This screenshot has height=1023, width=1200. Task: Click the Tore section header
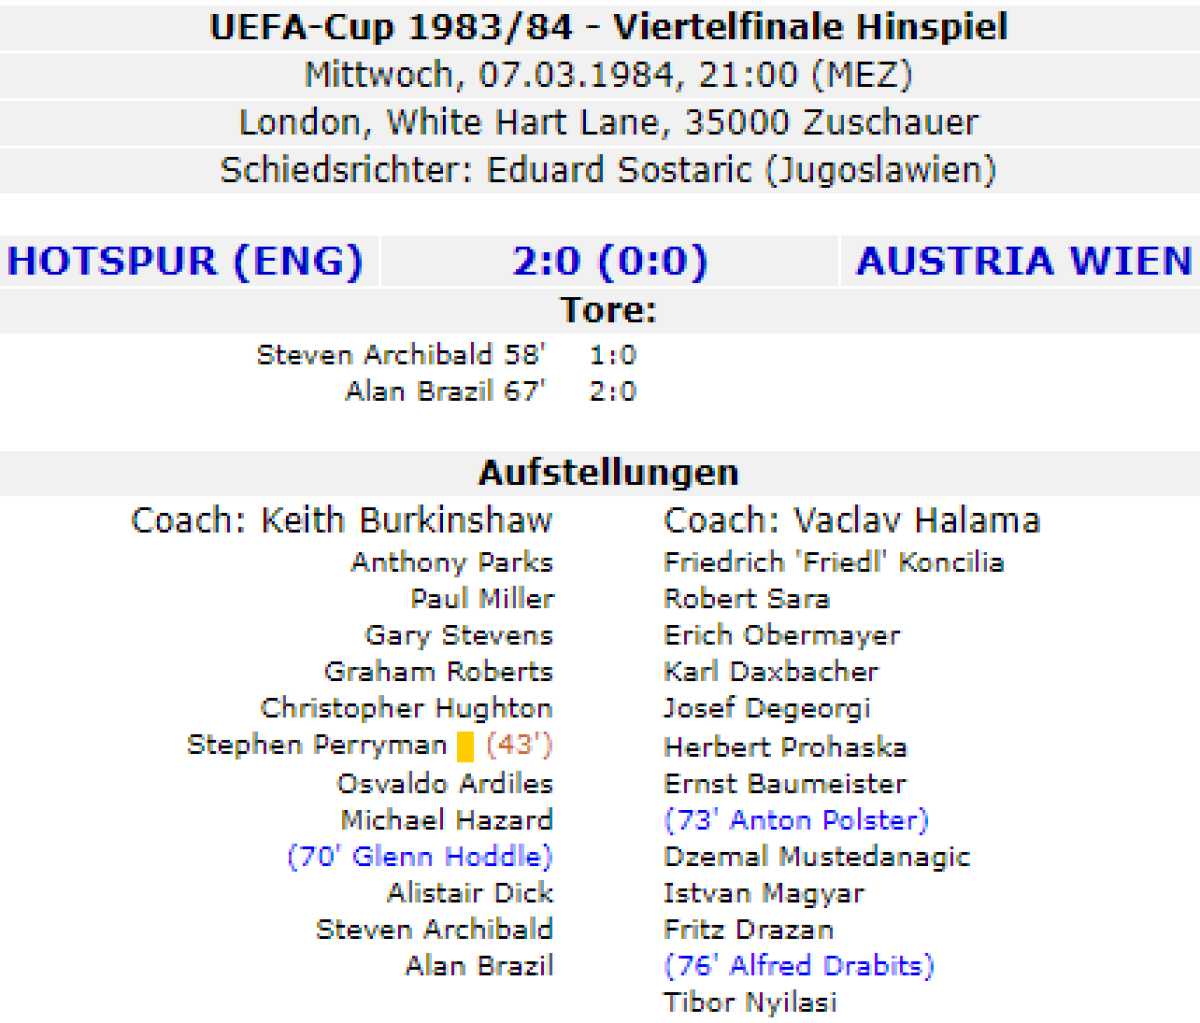[x=608, y=310]
